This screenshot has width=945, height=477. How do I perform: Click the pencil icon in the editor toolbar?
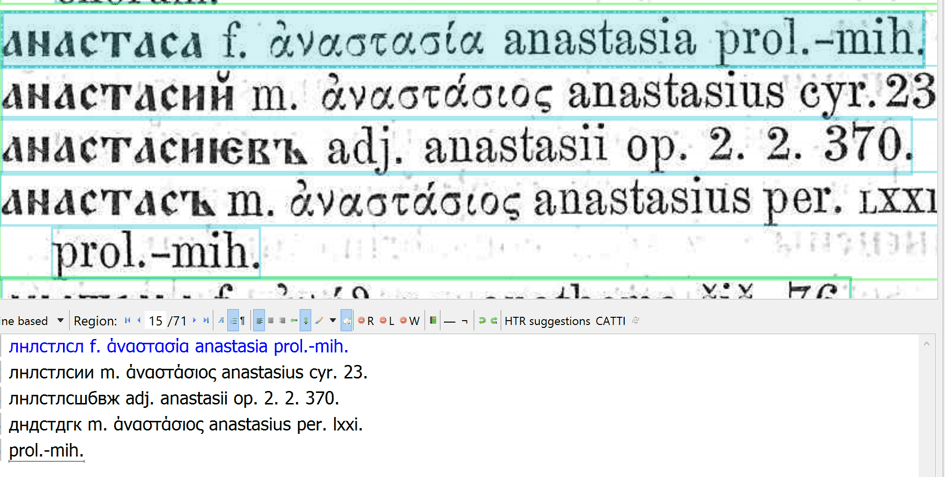tap(319, 321)
